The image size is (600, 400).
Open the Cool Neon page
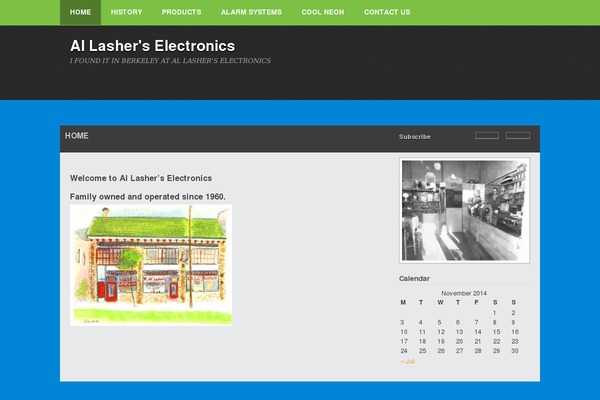tap(323, 12)
